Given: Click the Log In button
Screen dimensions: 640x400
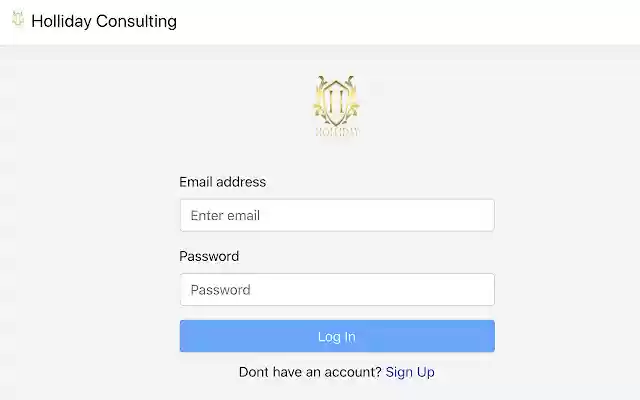Looking at the screenshot, I should pos(337,336).
